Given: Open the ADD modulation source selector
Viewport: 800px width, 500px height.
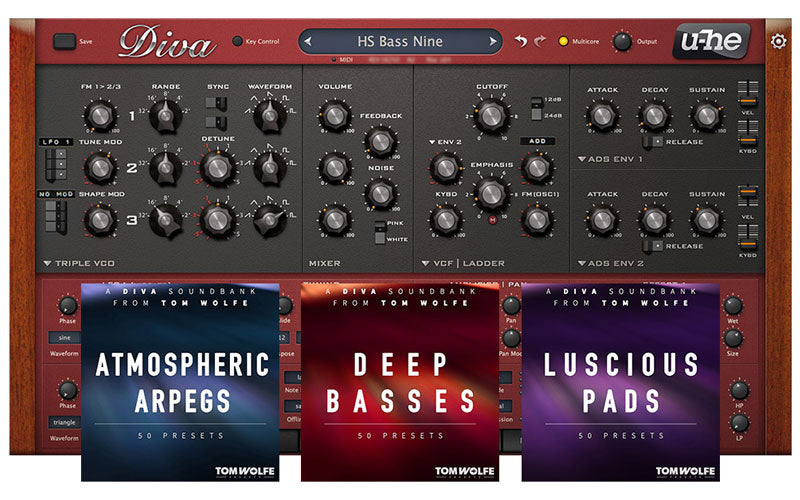Looking at the screenshot, I should coord(537,141).
